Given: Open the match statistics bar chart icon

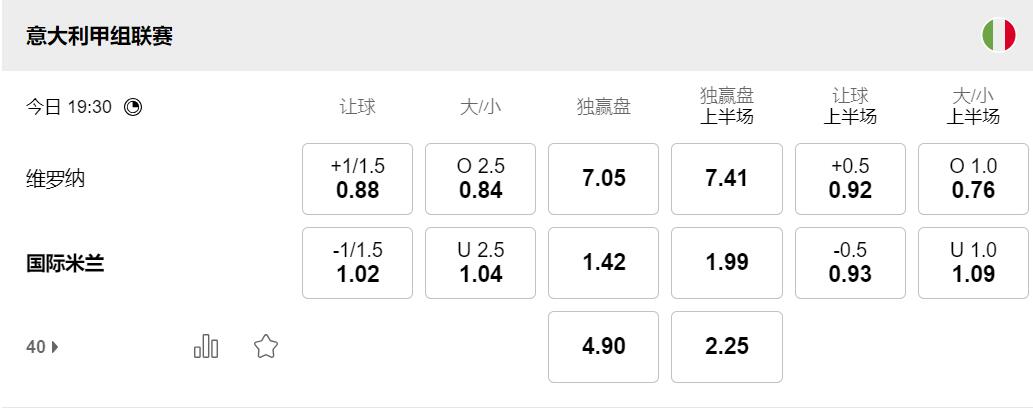Looking at the screenshot, I should pos(205,347).
